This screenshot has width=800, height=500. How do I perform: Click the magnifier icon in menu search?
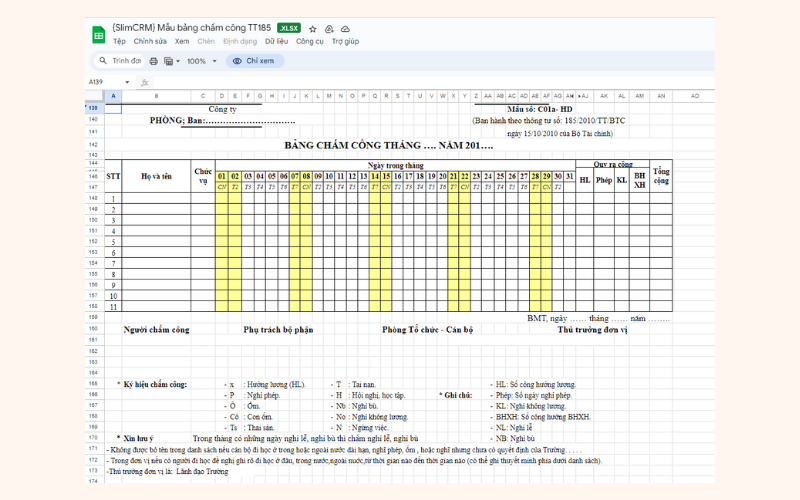[104, 61]
